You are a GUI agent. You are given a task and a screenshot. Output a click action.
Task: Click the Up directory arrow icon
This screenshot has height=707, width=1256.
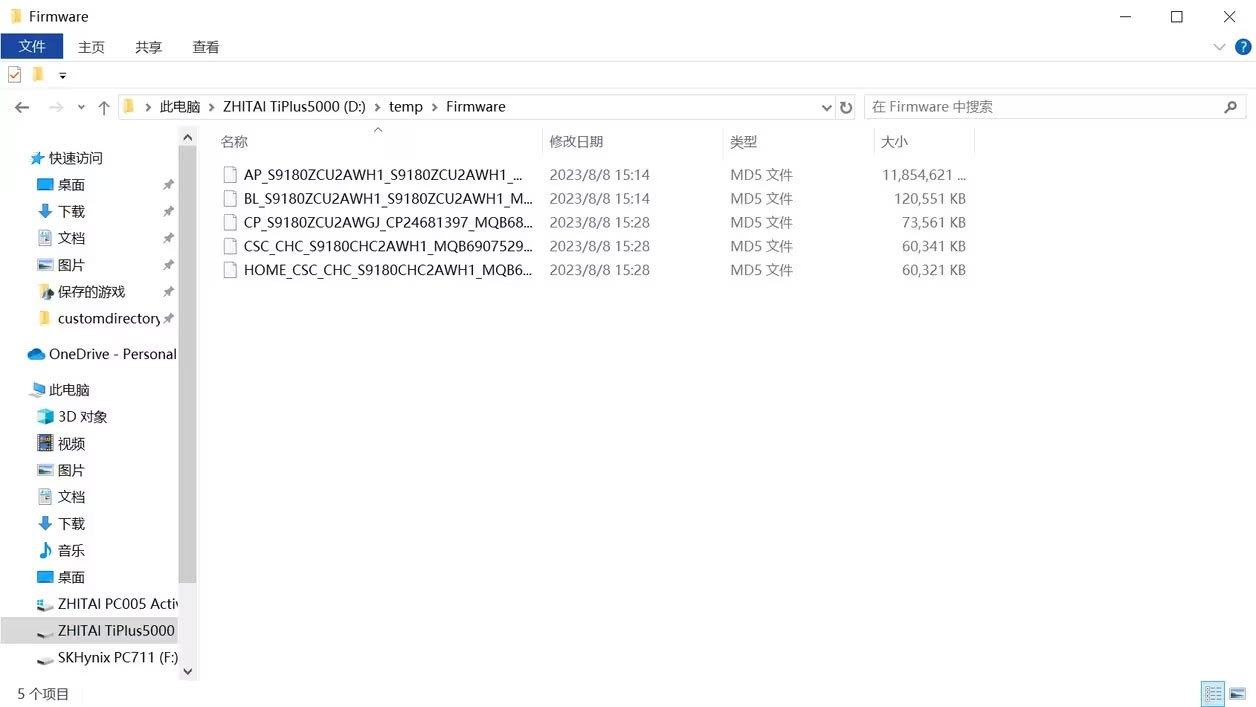pyautogui.click(x=104, y=107)
